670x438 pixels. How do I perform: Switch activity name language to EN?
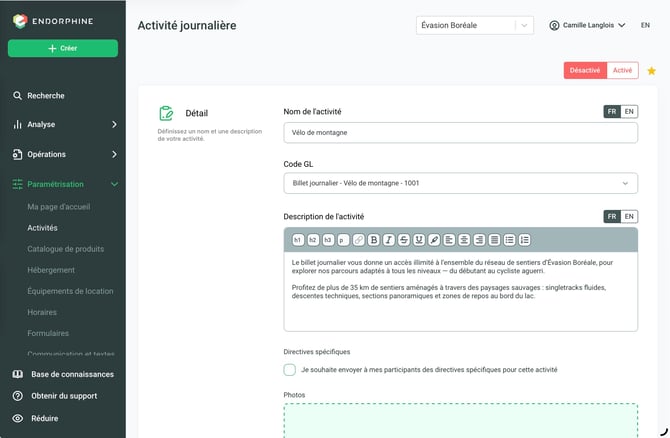coord(629,112)
